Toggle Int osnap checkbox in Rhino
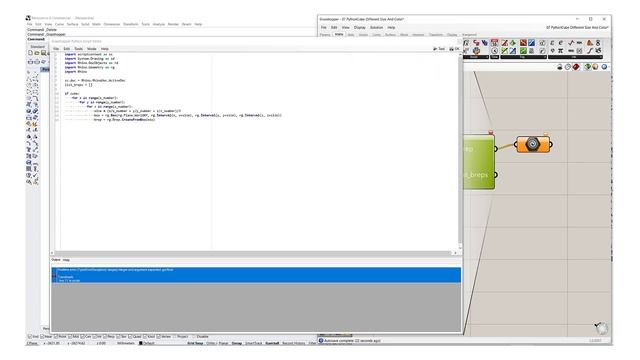The image size is (640, 360). click(95, 337)
